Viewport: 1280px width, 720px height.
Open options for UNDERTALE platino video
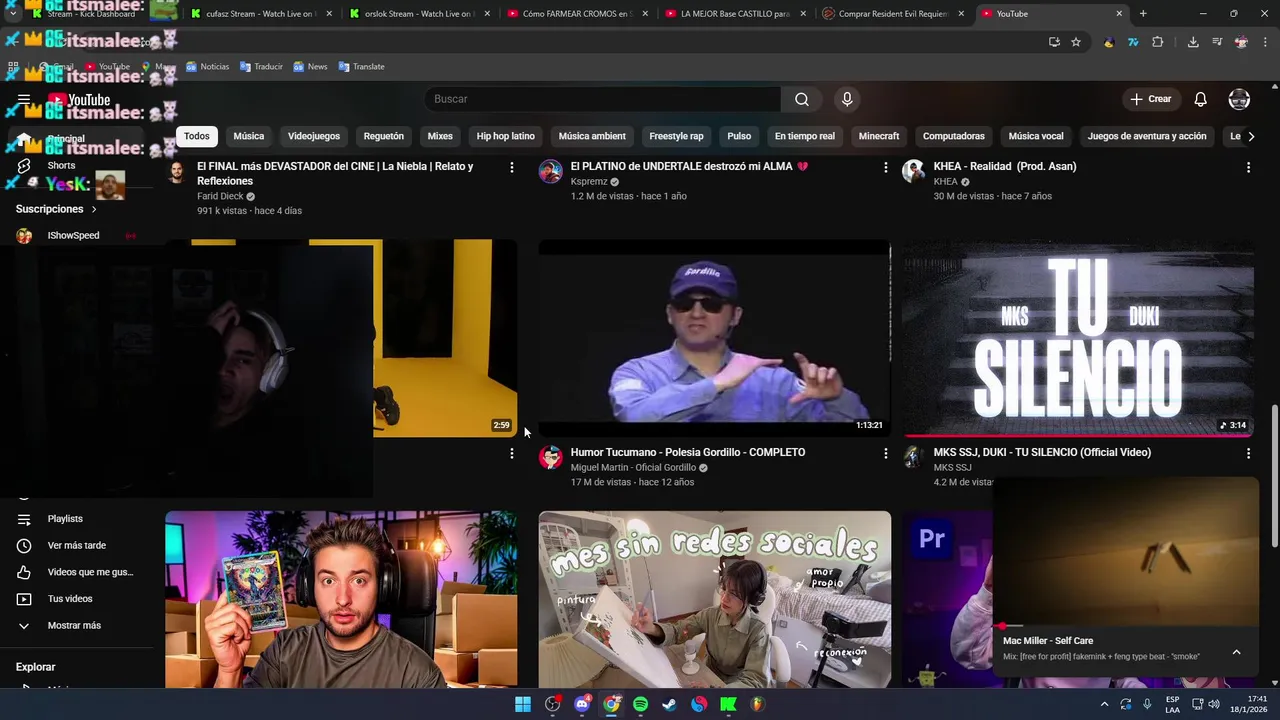pyautogui.click(x=885, y=167)
